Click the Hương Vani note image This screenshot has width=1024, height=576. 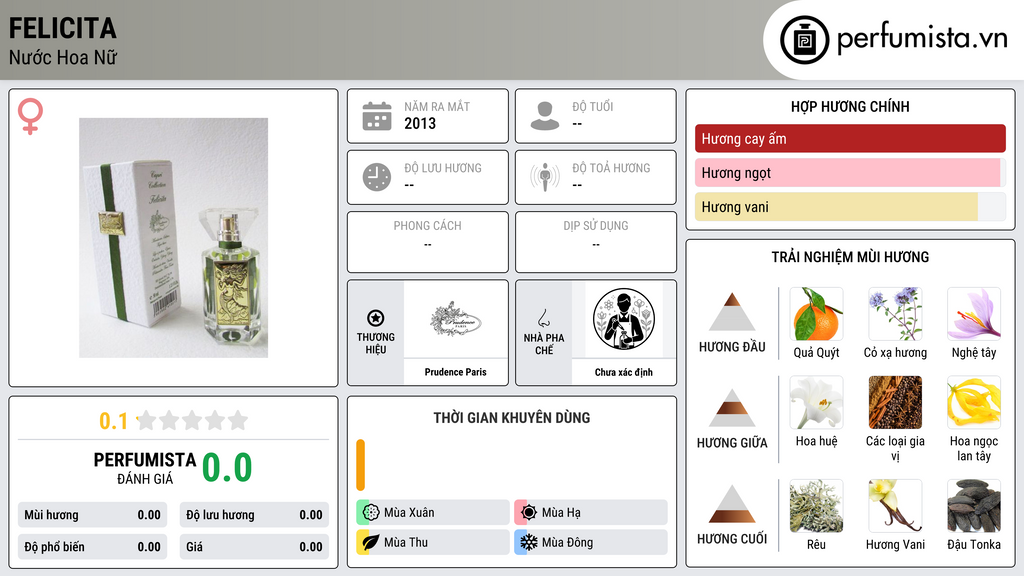(x=895, y=505)
